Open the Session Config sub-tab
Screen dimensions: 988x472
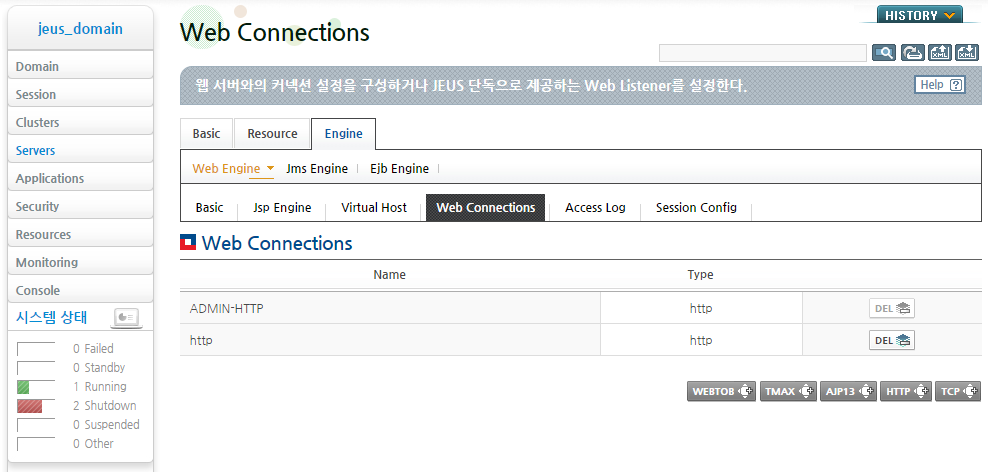pyautogui.click(x=696, y=207)
